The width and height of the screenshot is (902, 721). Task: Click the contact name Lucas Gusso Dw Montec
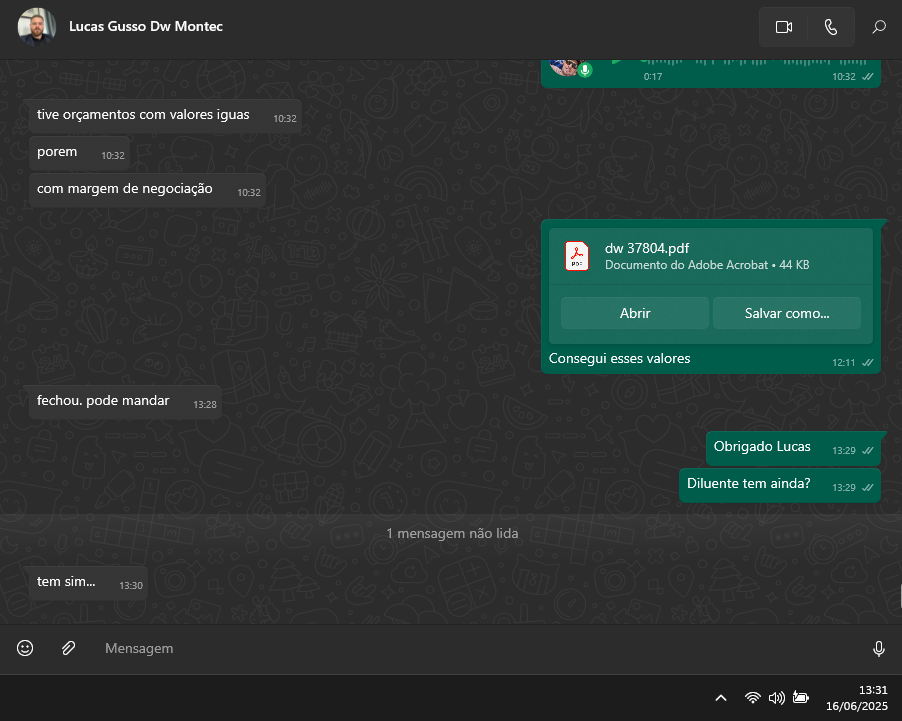[146, 27]
